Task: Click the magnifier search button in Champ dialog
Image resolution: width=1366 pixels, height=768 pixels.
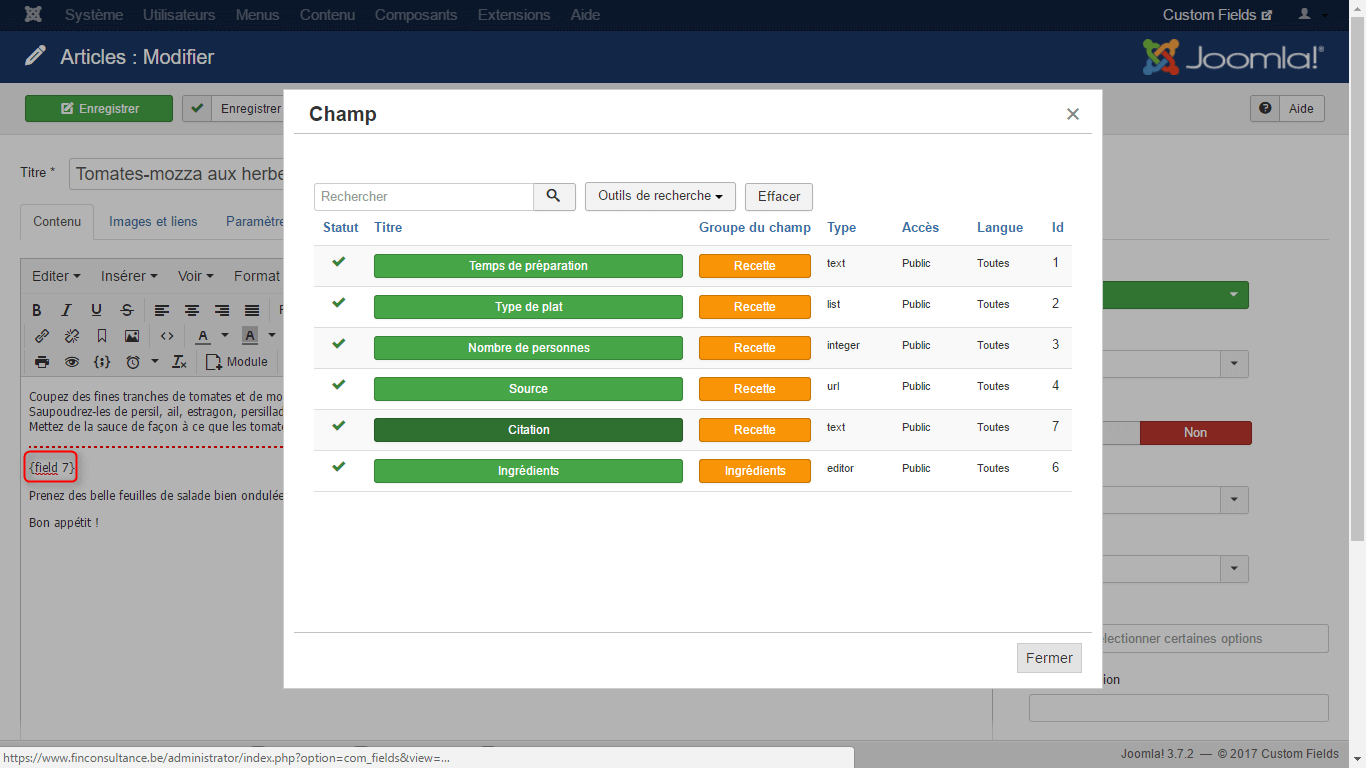Action: pyautogui.click(x=554, y=196)
